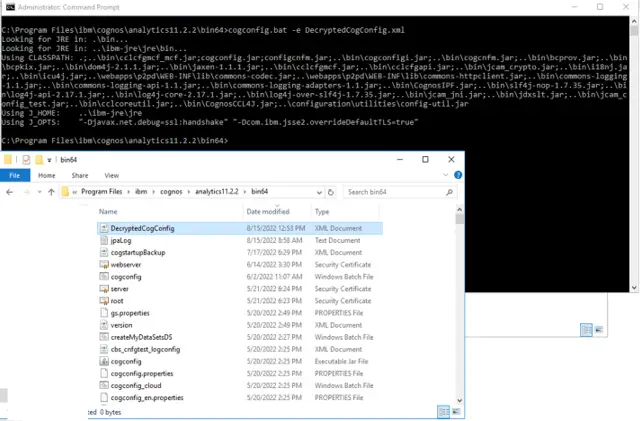Select the server security certificate file
The image size is (640, 421).
(x=240, y=289)
